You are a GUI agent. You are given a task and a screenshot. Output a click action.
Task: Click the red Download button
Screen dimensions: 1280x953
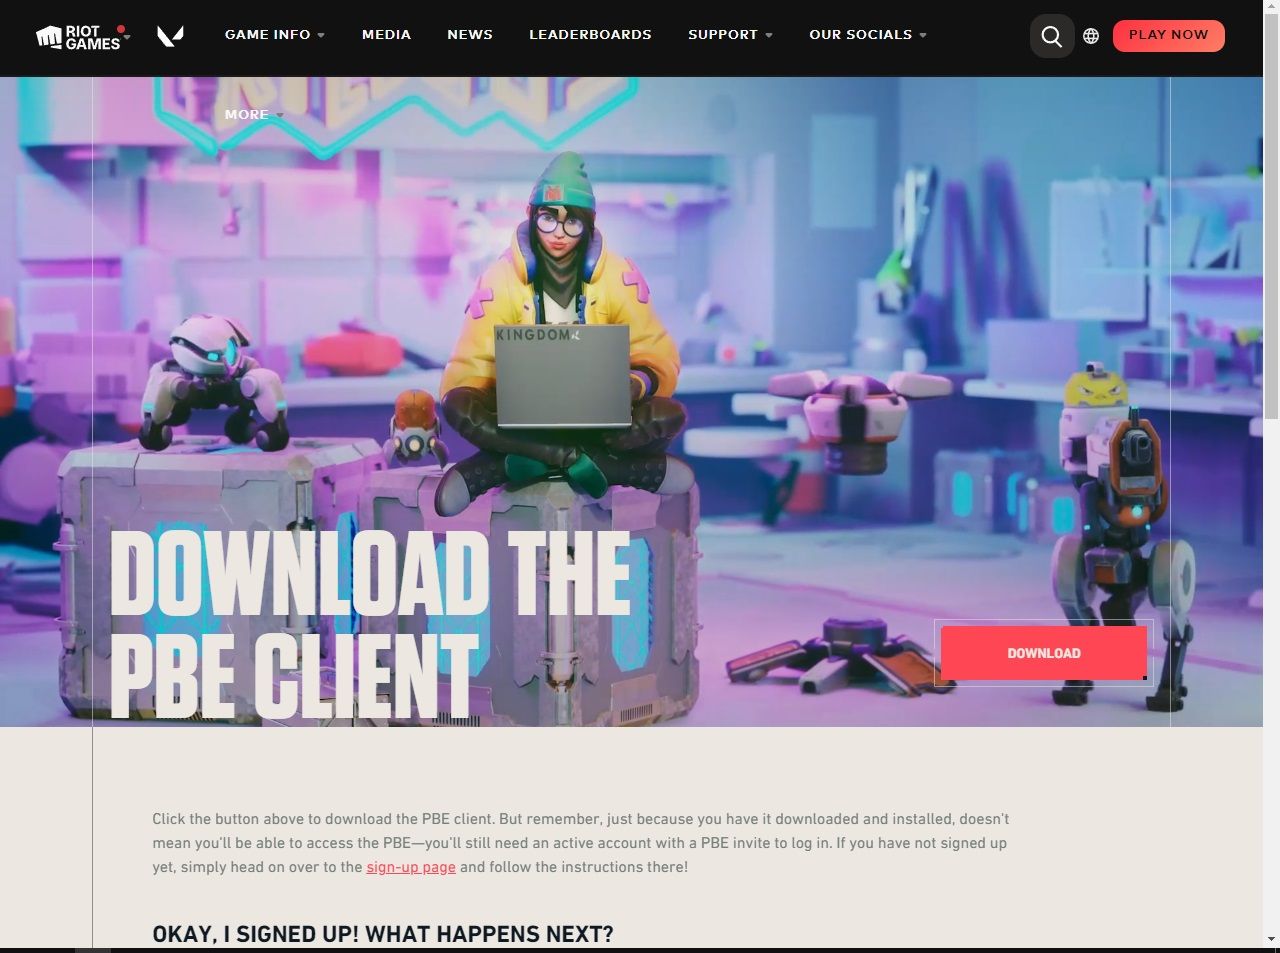[x=1043, y=653]
